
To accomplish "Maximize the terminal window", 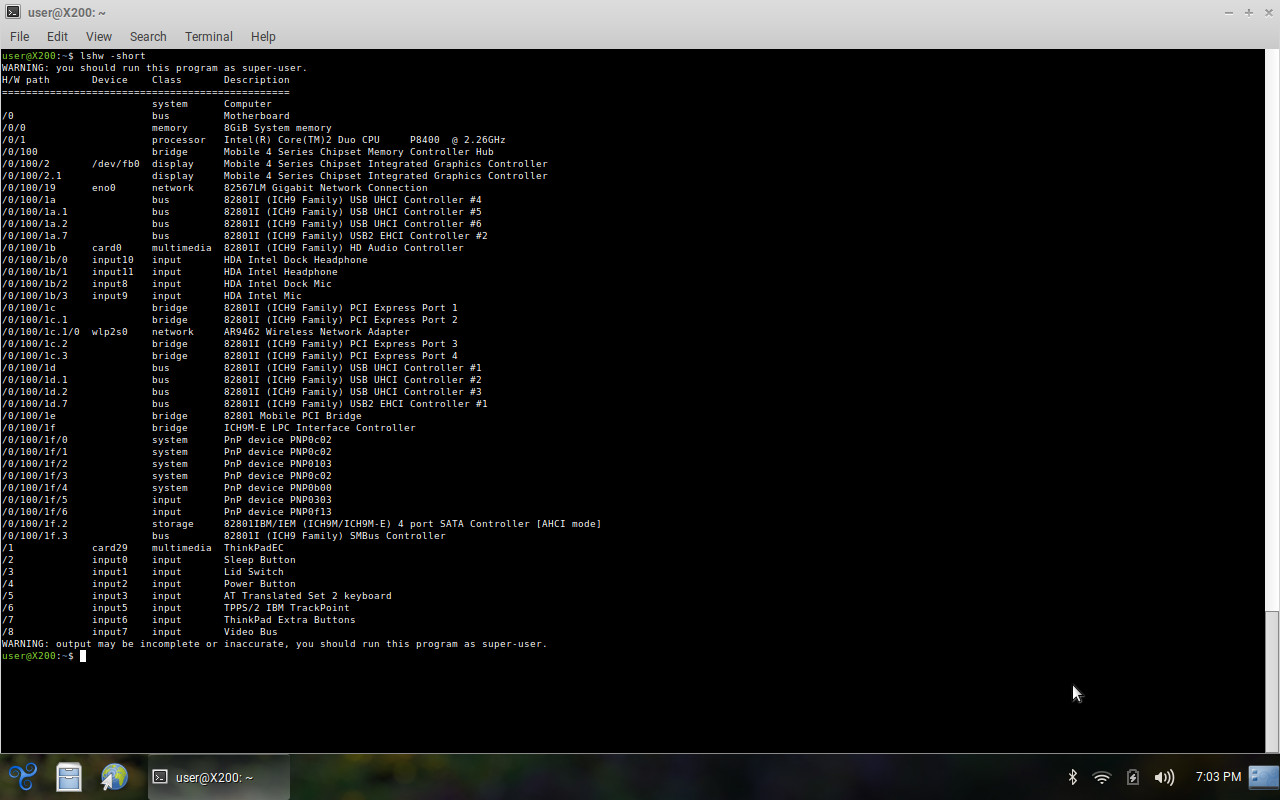I will tap(1248, 12).
